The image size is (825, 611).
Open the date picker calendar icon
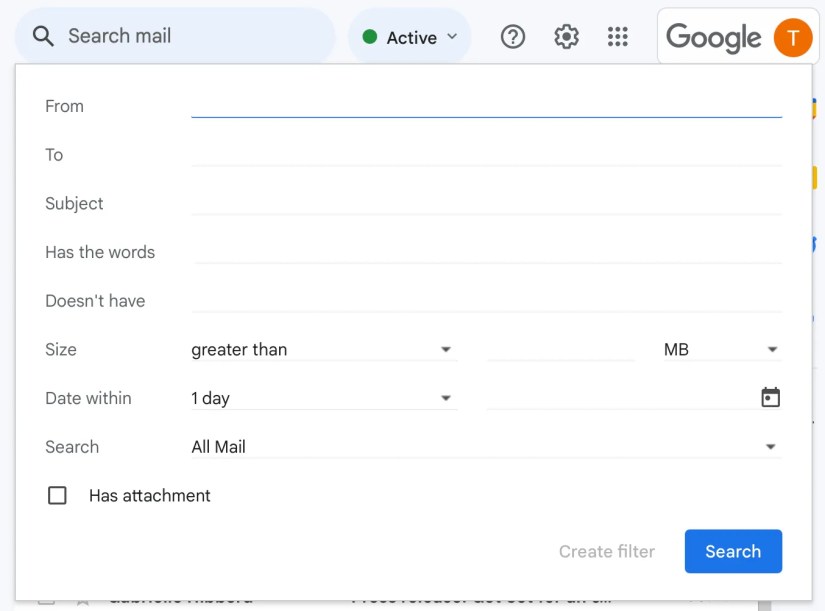(770, 397)
